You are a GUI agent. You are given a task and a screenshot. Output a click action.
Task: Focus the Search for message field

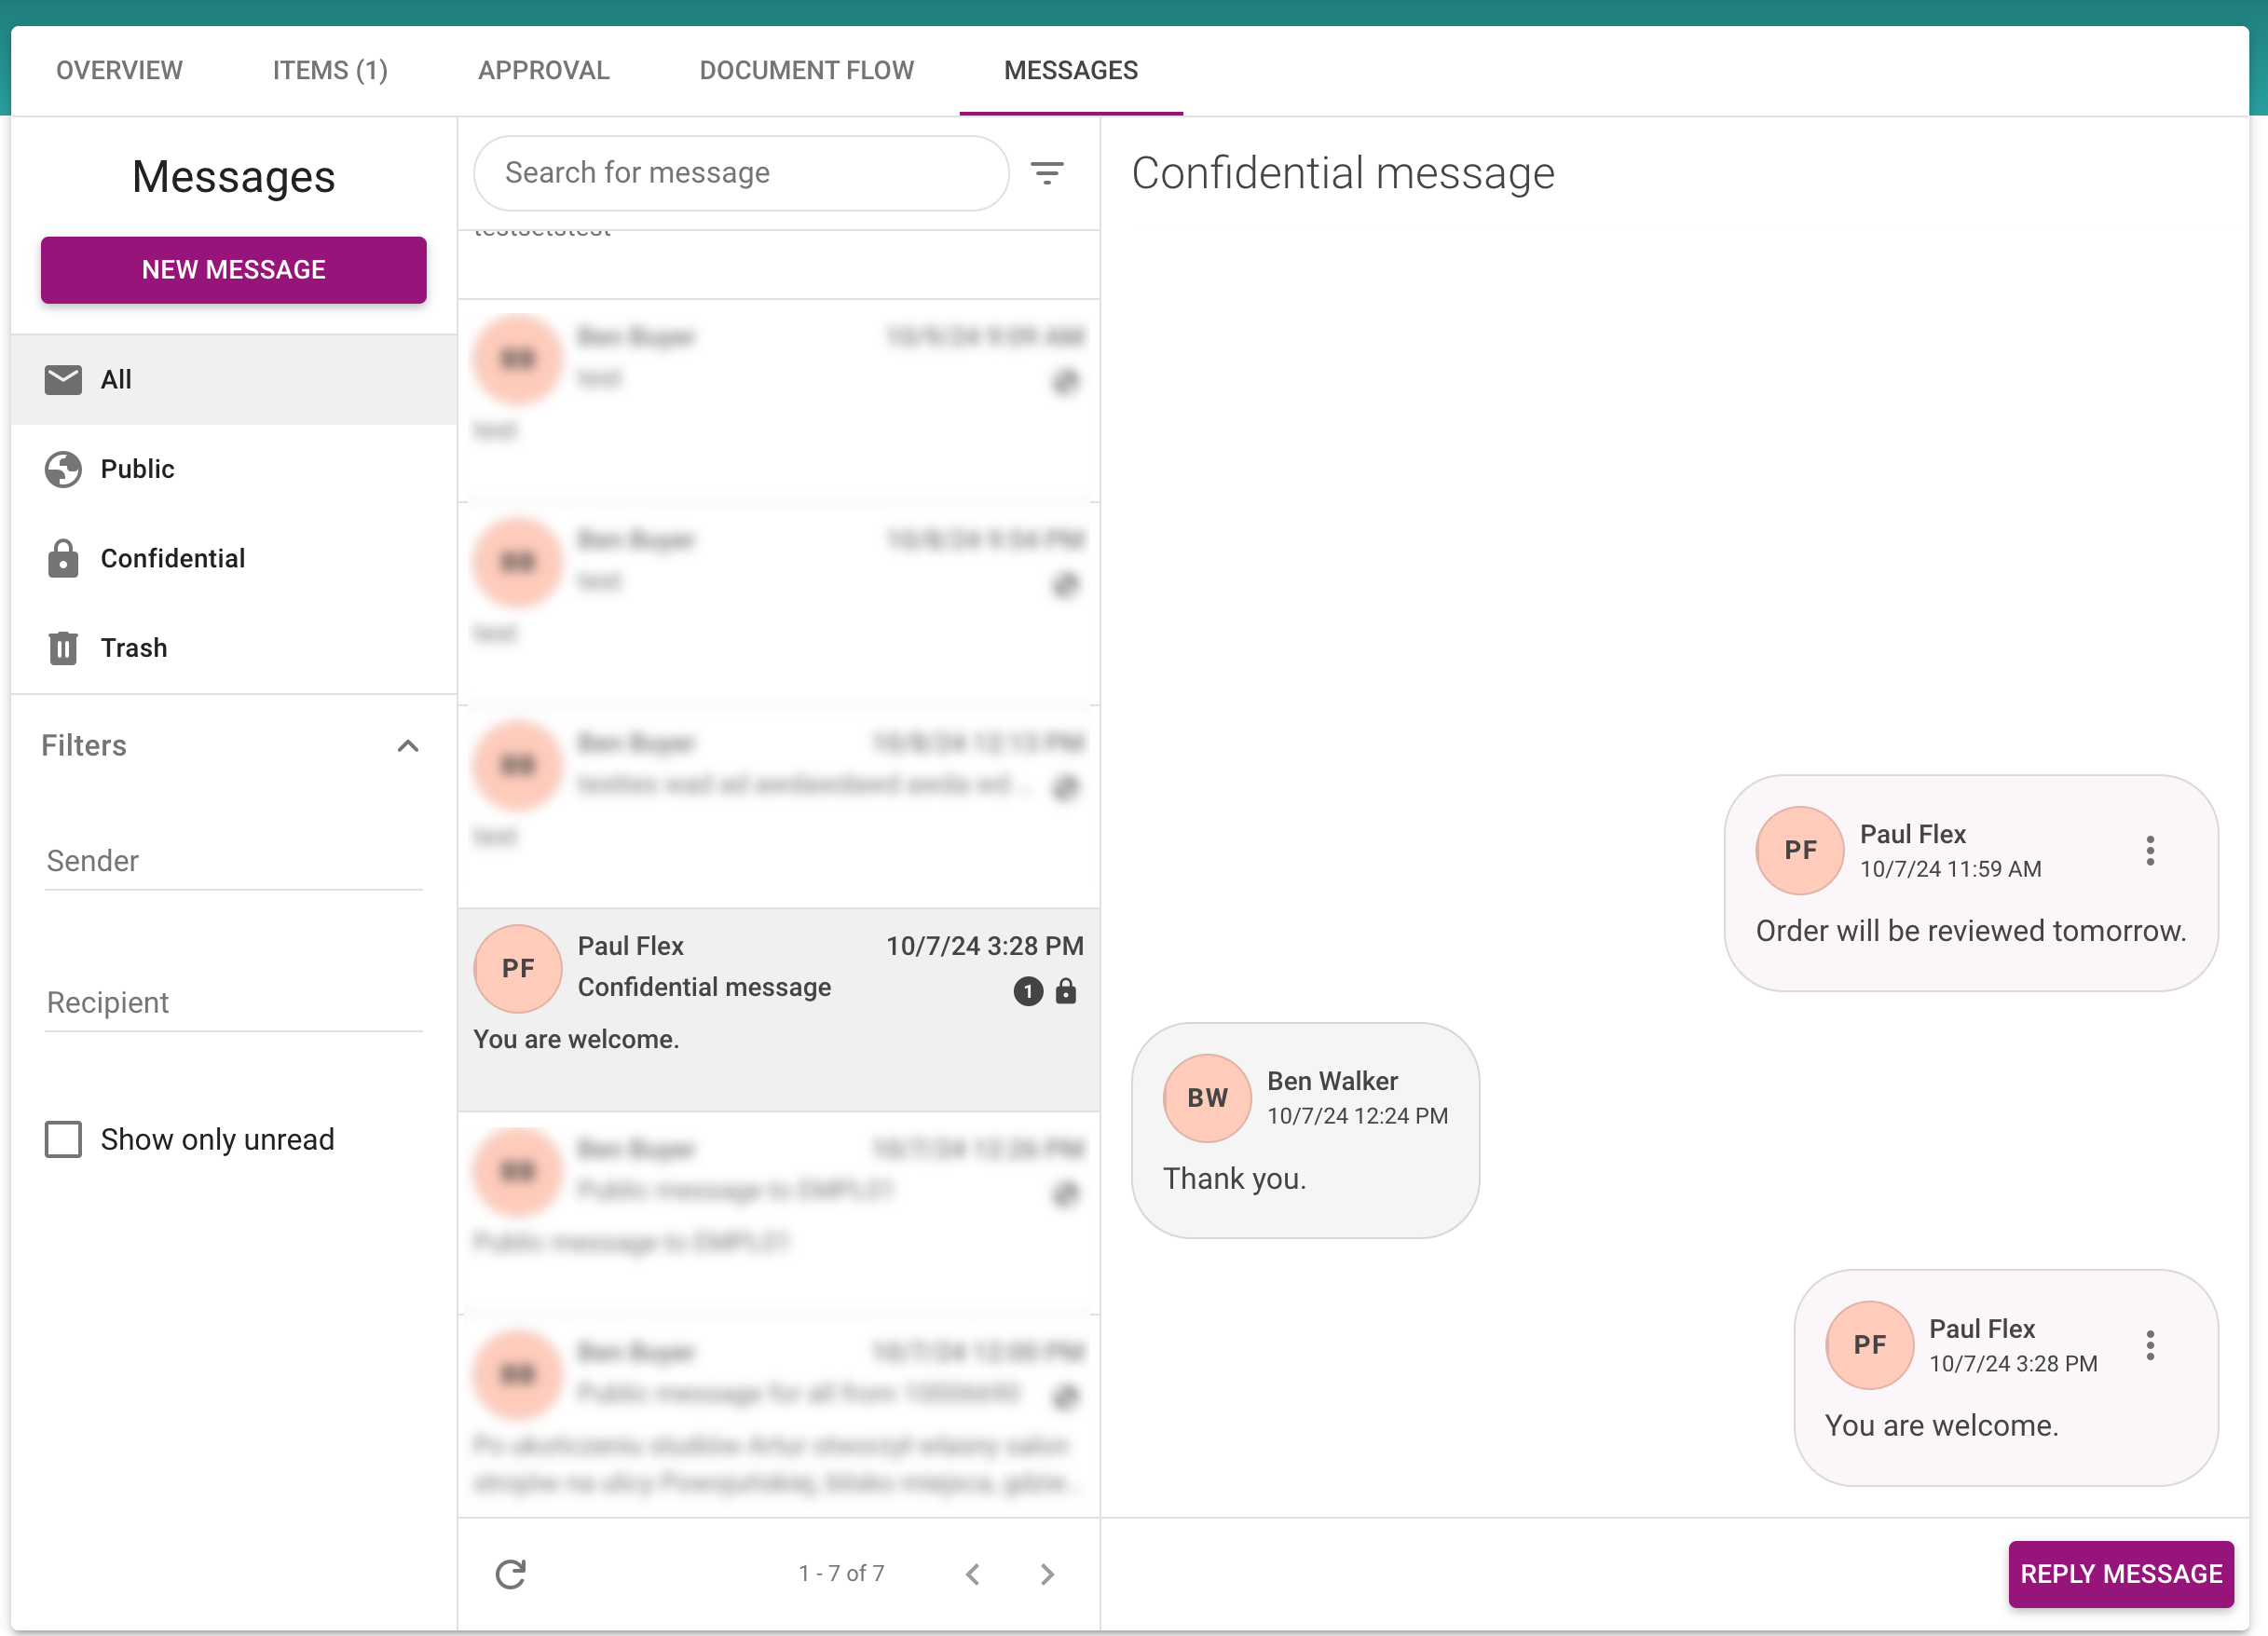(x=740, y=173)
